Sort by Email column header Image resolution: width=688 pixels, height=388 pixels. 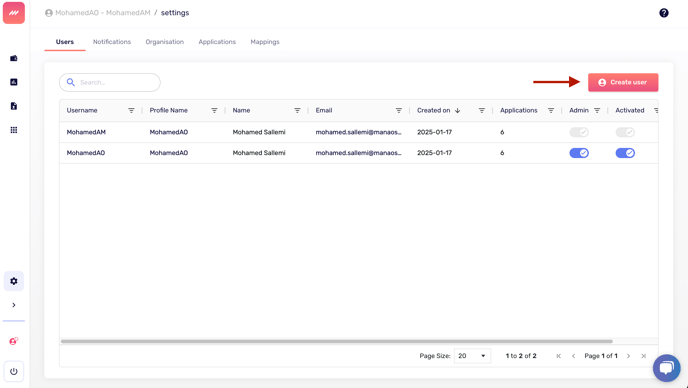pyautogui.click(x=324, y=111)
